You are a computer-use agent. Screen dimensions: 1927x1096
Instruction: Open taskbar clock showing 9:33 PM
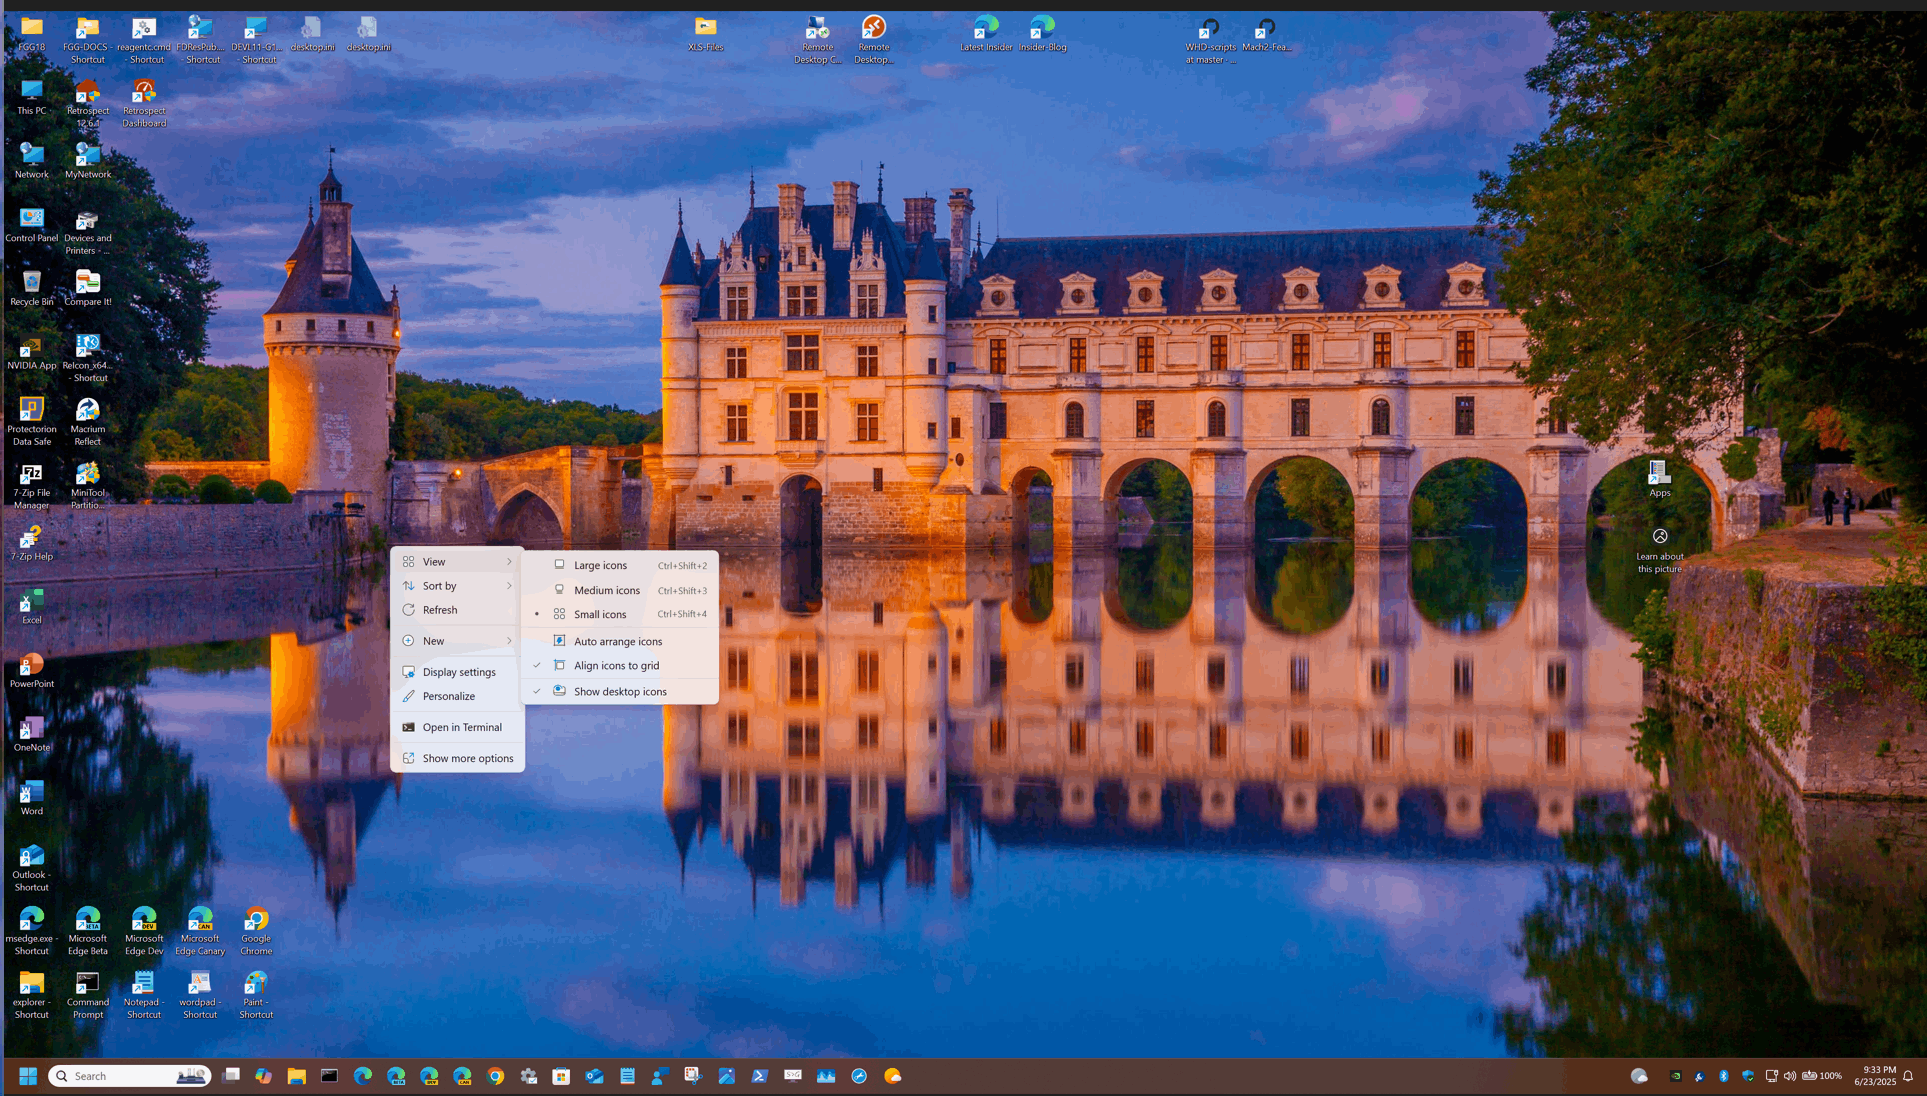tap(1875, 1076)
